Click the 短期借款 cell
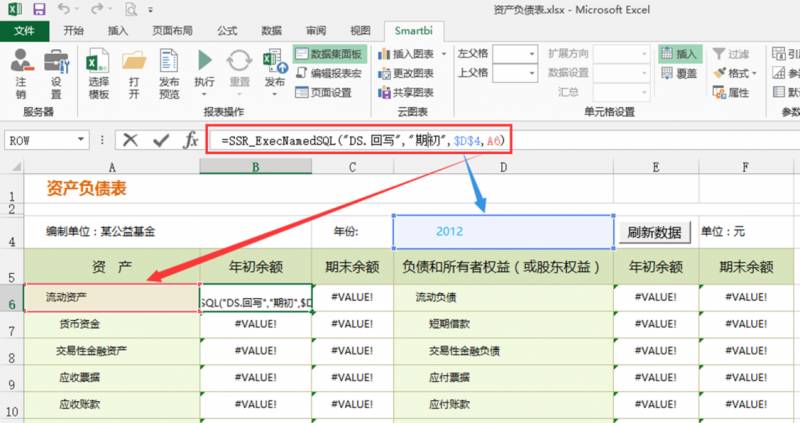 point(503,324)
